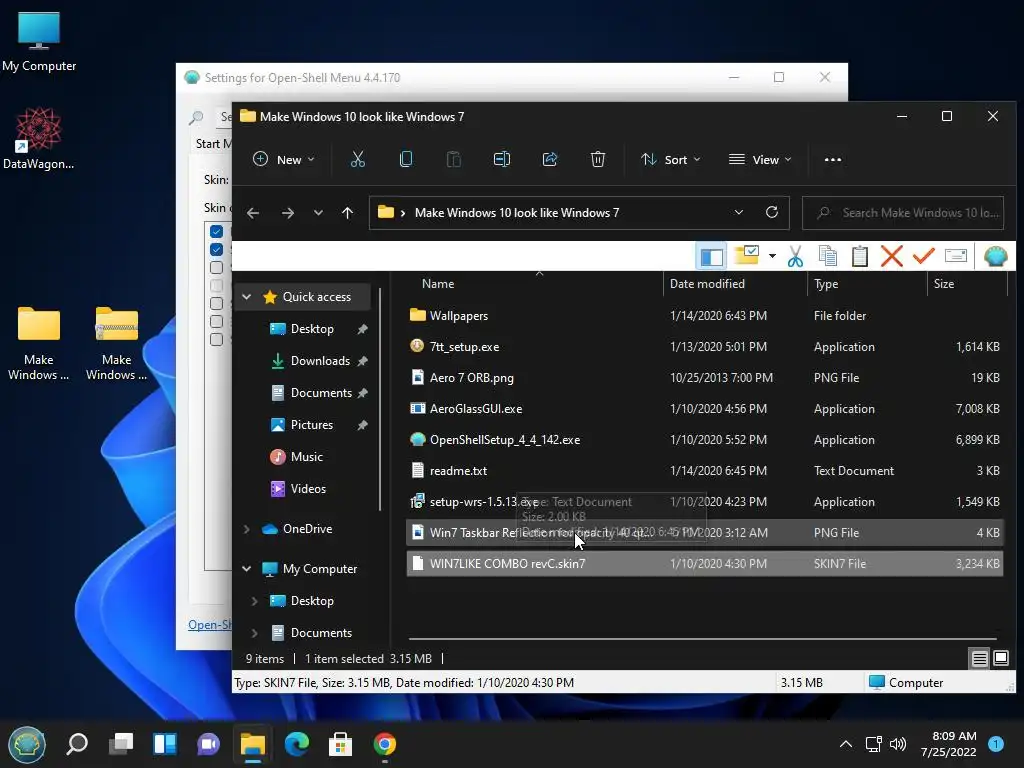Open Classic Explorer settings shell icon
1024x768 pixels.
995,257
